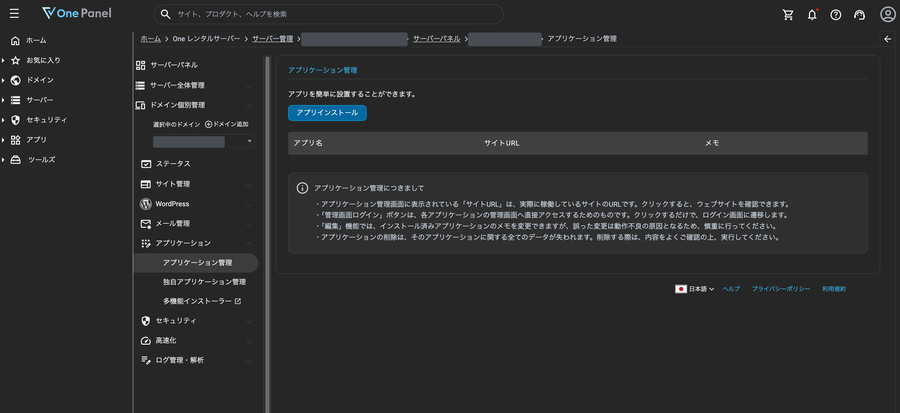Click the アプリインストール button
The width and height of the screenshot is (900, 413).
click(x=327, y=113)
